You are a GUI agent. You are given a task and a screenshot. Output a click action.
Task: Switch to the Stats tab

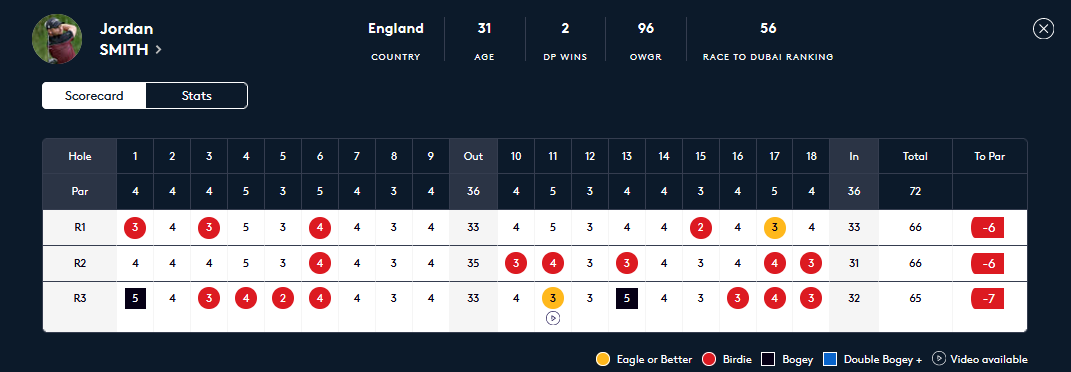197,96
